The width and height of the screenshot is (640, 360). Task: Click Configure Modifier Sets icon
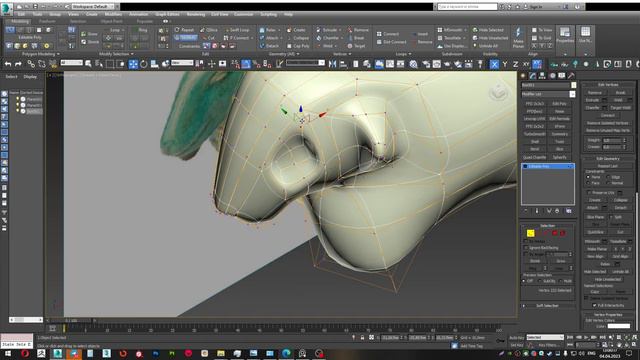[569, 211]
